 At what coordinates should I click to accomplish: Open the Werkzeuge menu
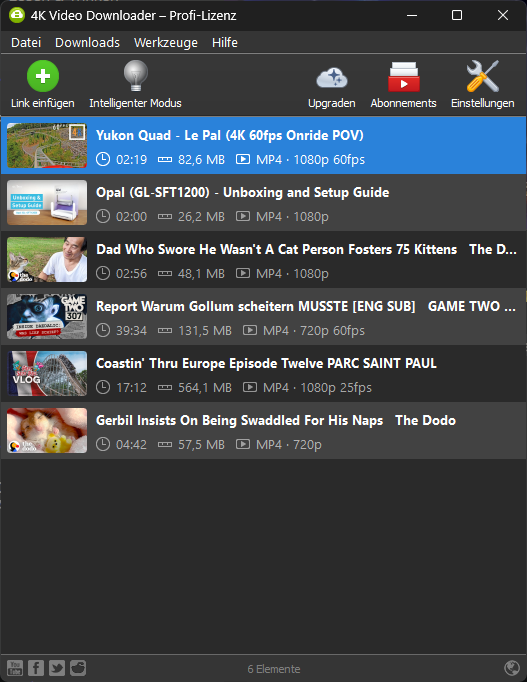[x=166, y=43]
